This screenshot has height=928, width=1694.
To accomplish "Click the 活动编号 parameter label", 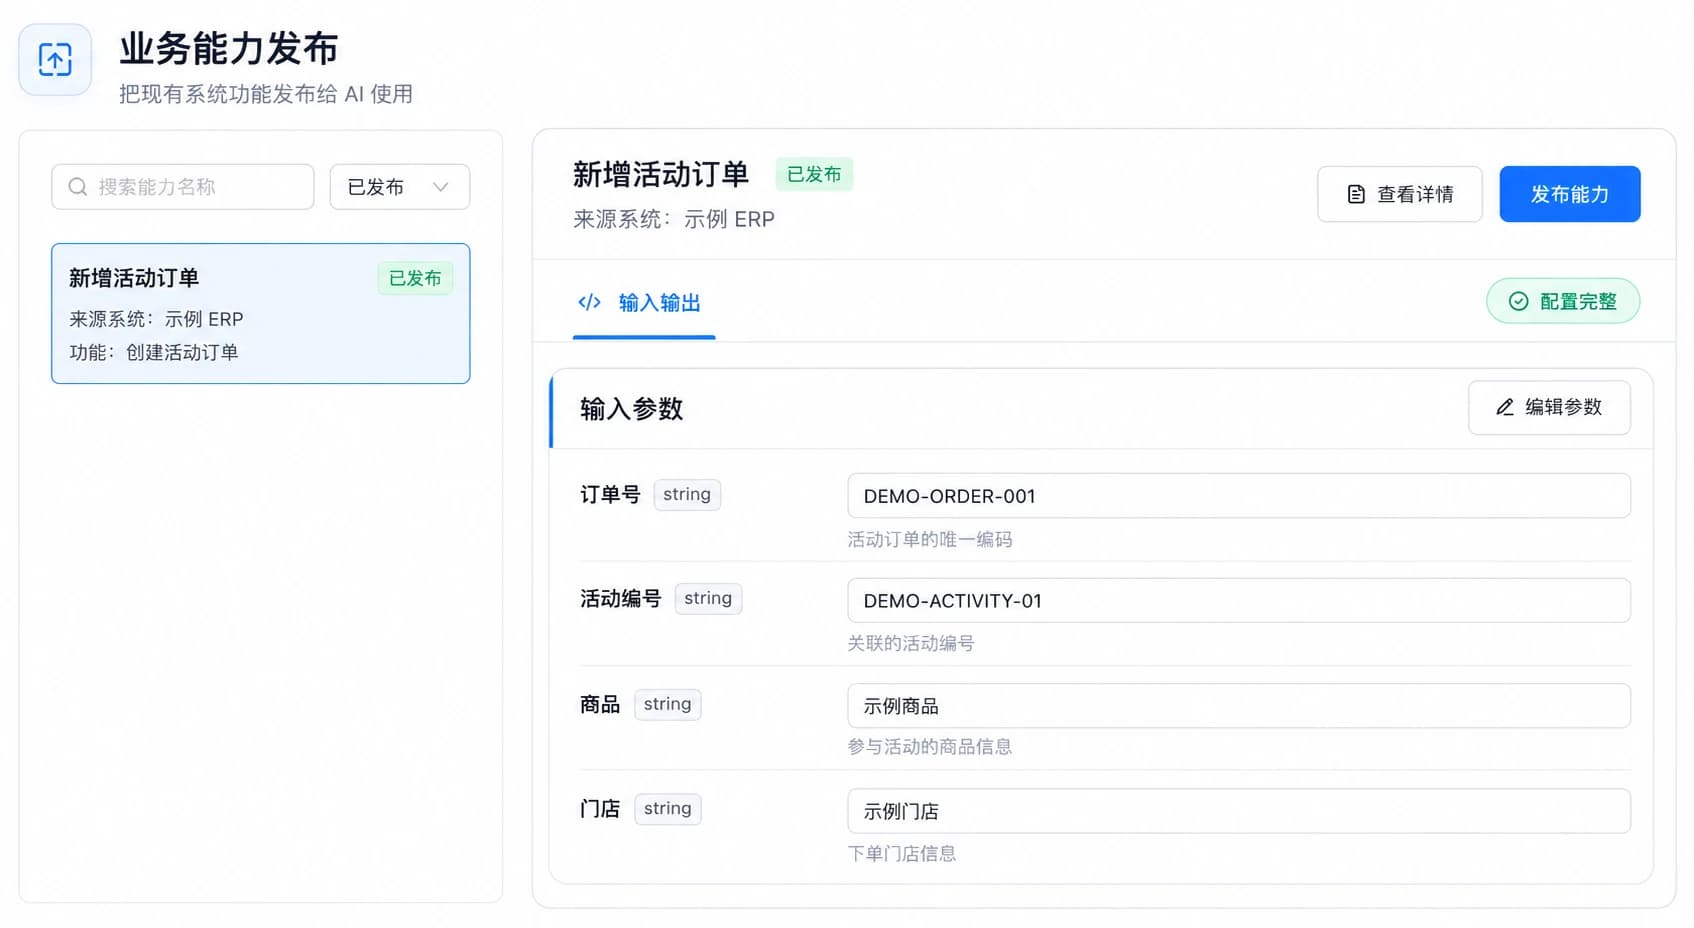I will (x=621, y=598).
